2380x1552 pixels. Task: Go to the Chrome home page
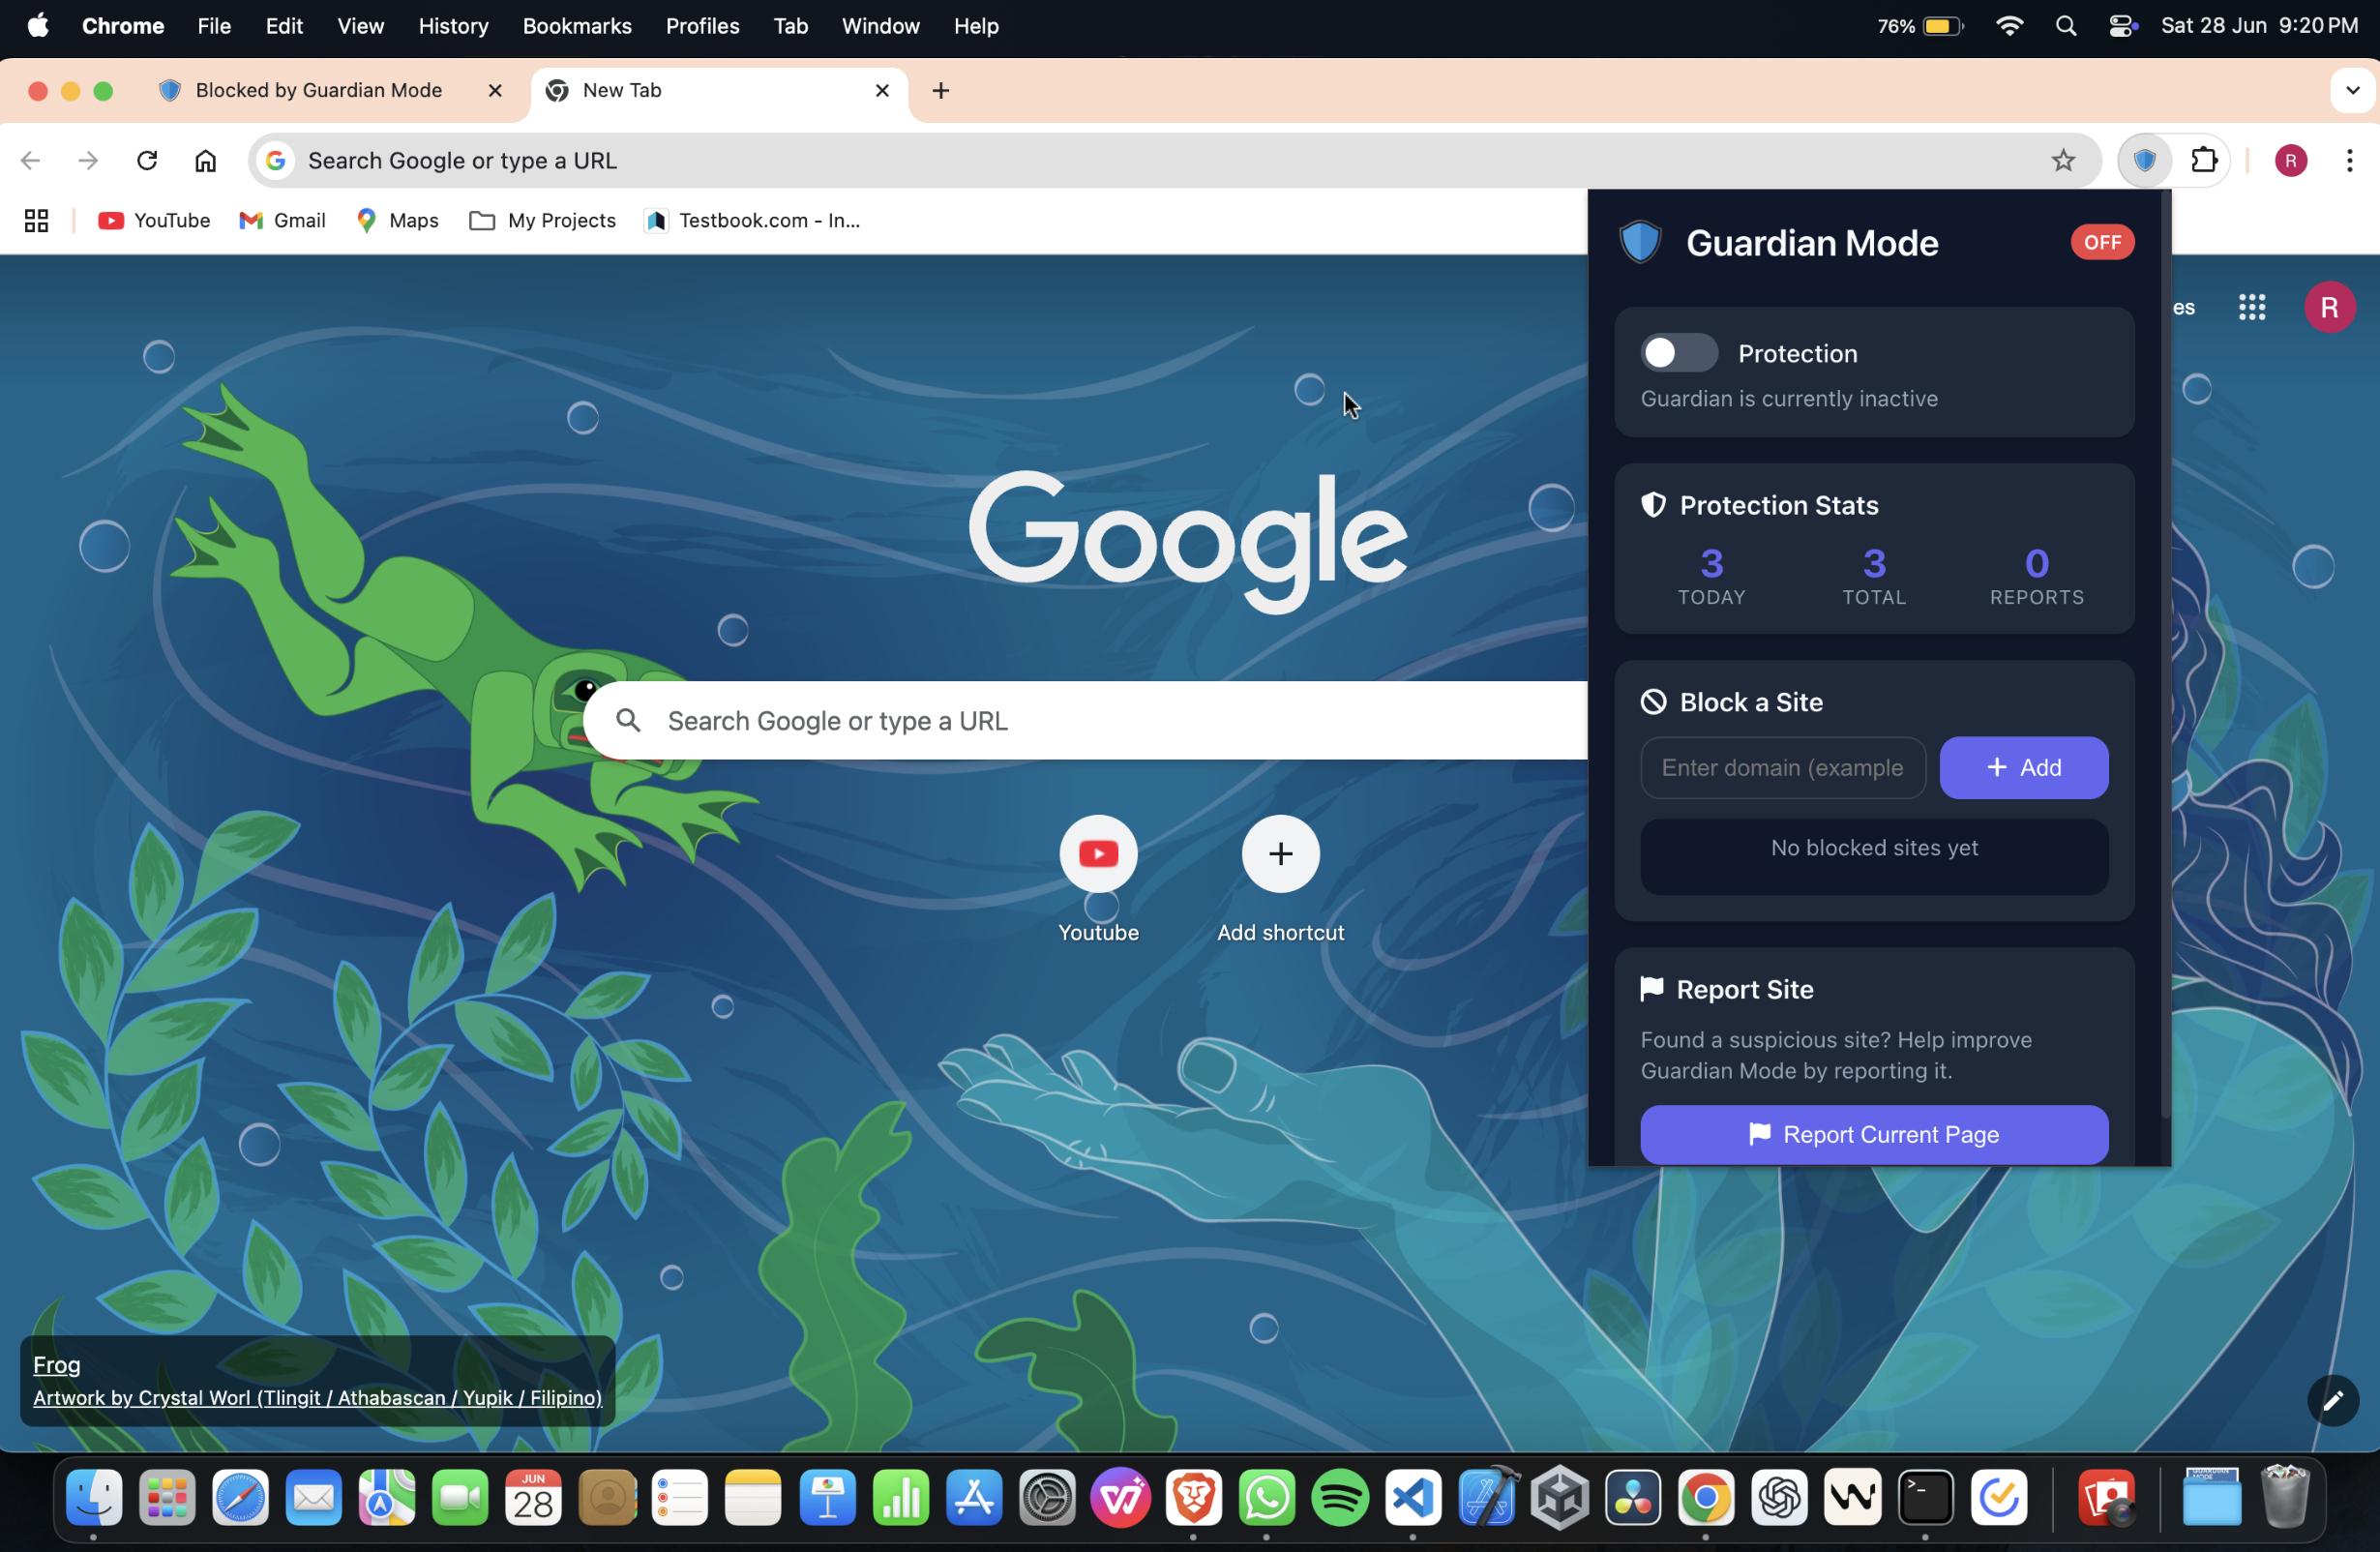205,160
